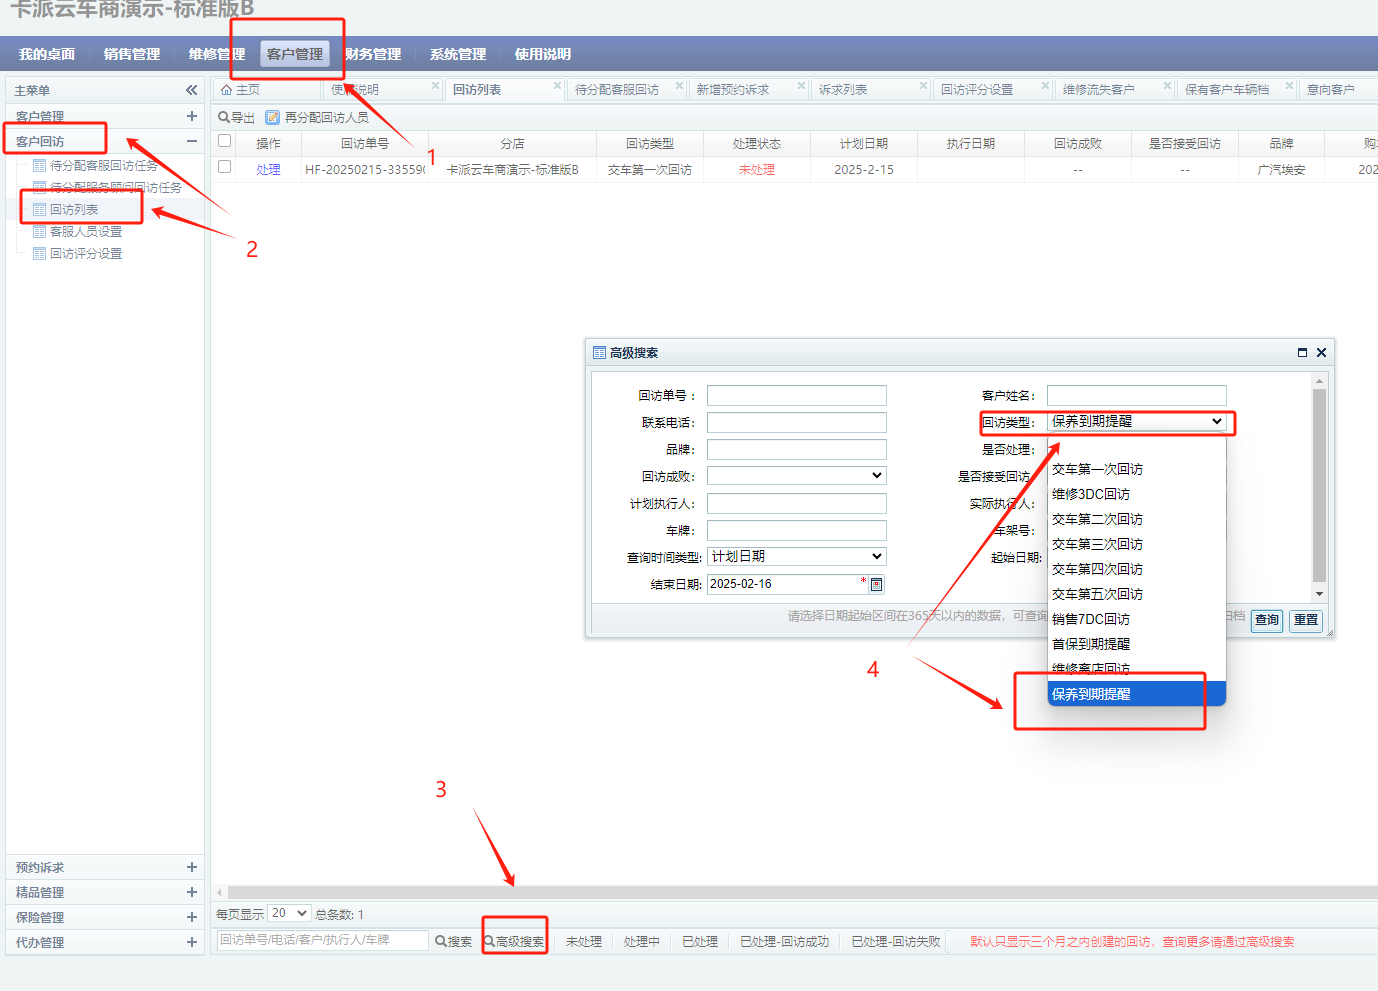Switch to the 诉求列表 tab
1378x991 pixels.
pyautogui.click(x=843, y=90)
